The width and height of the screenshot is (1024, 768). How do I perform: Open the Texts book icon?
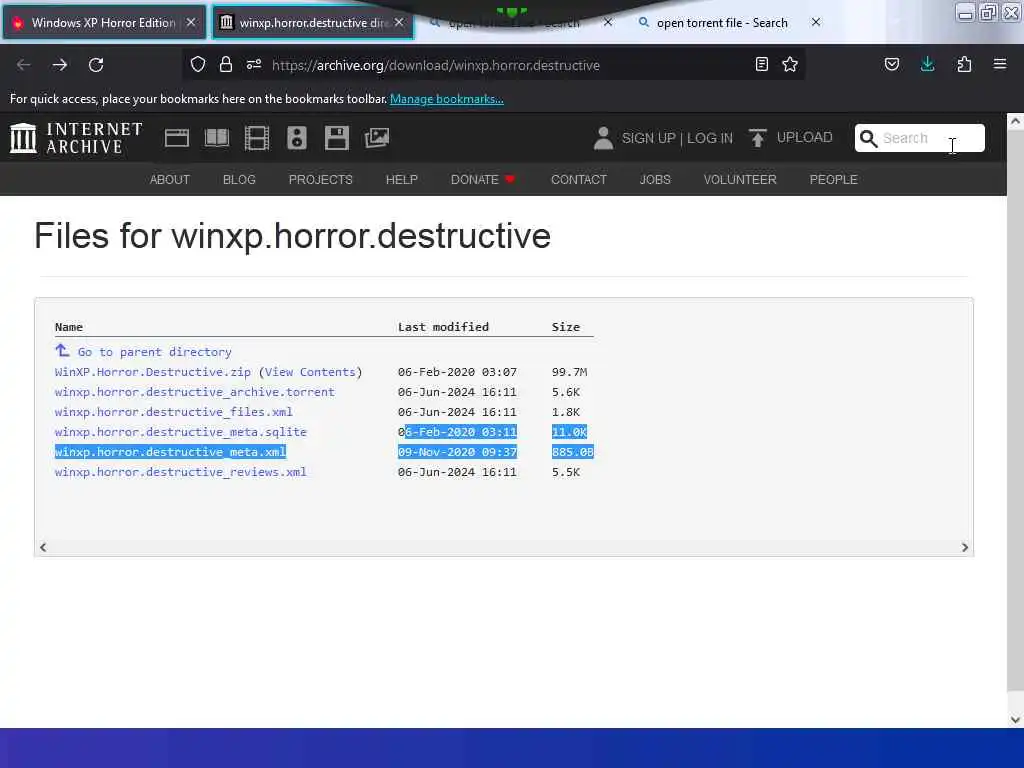point(217,138)
